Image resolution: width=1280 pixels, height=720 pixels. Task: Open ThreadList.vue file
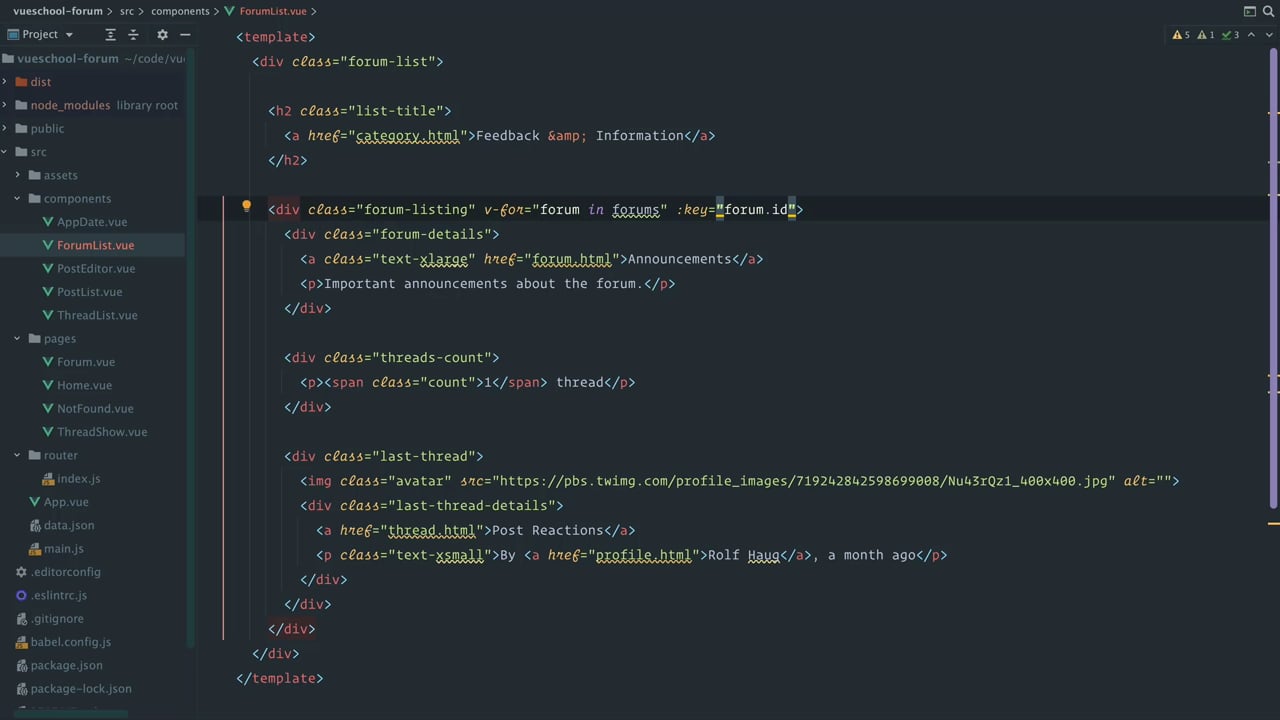click(97, 315)
